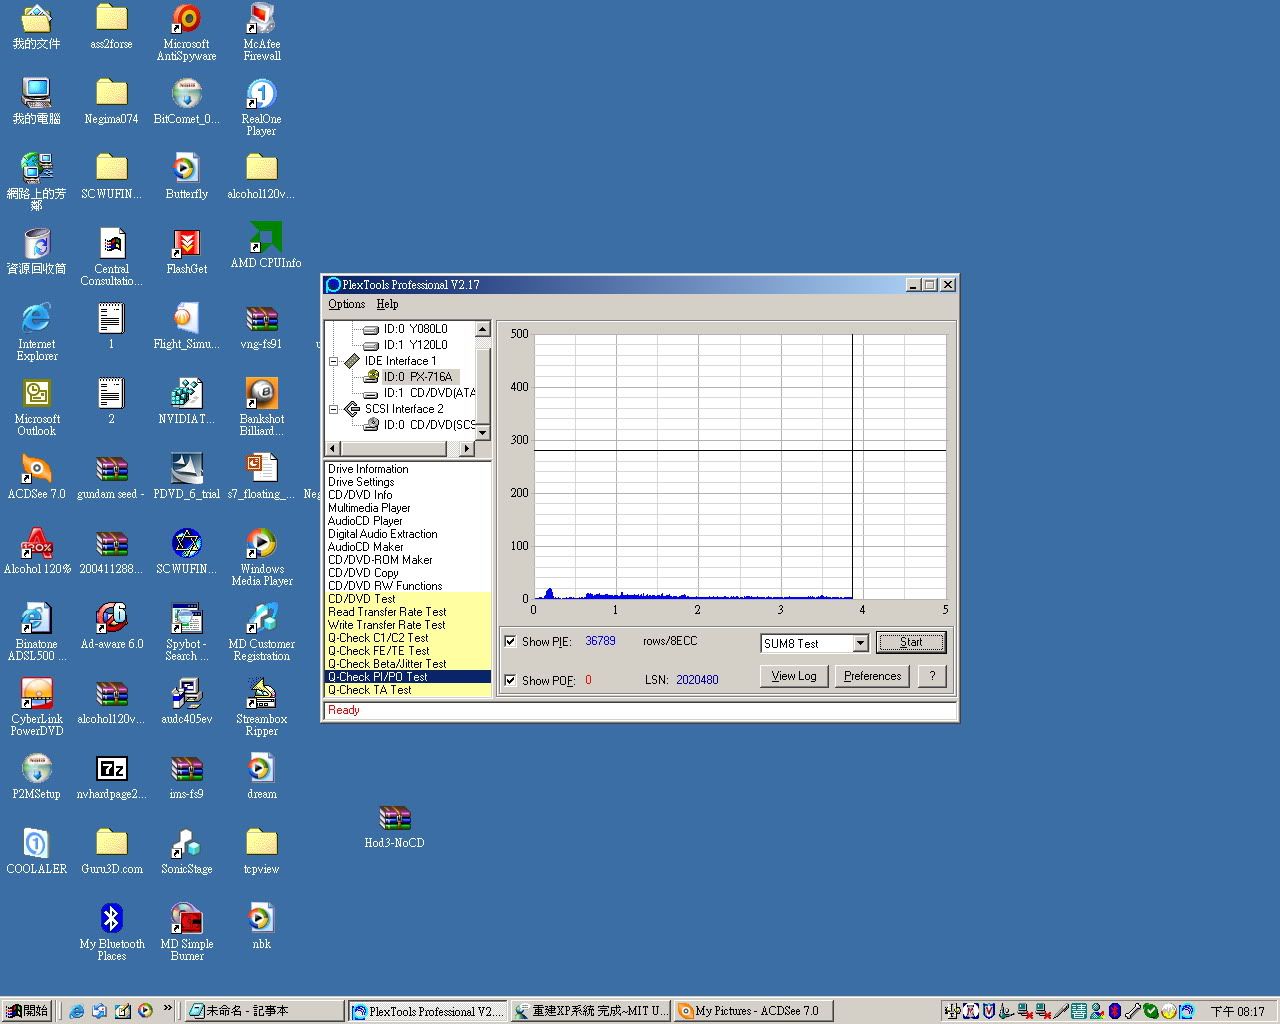
Task: Open the Help menu
Action: click(387, 304)
